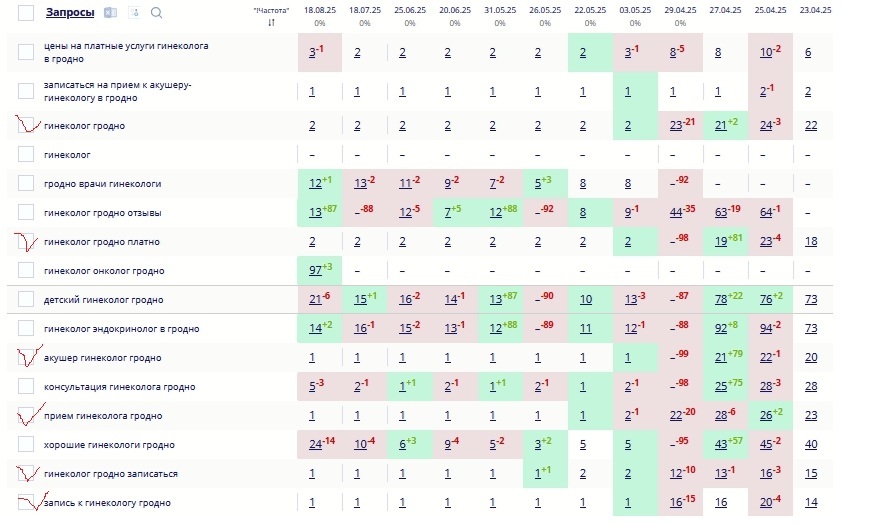Click query text 'хорошие гинекологи гродно'
885x524 pixels.
pyautogui.click(x=109, y=445)
